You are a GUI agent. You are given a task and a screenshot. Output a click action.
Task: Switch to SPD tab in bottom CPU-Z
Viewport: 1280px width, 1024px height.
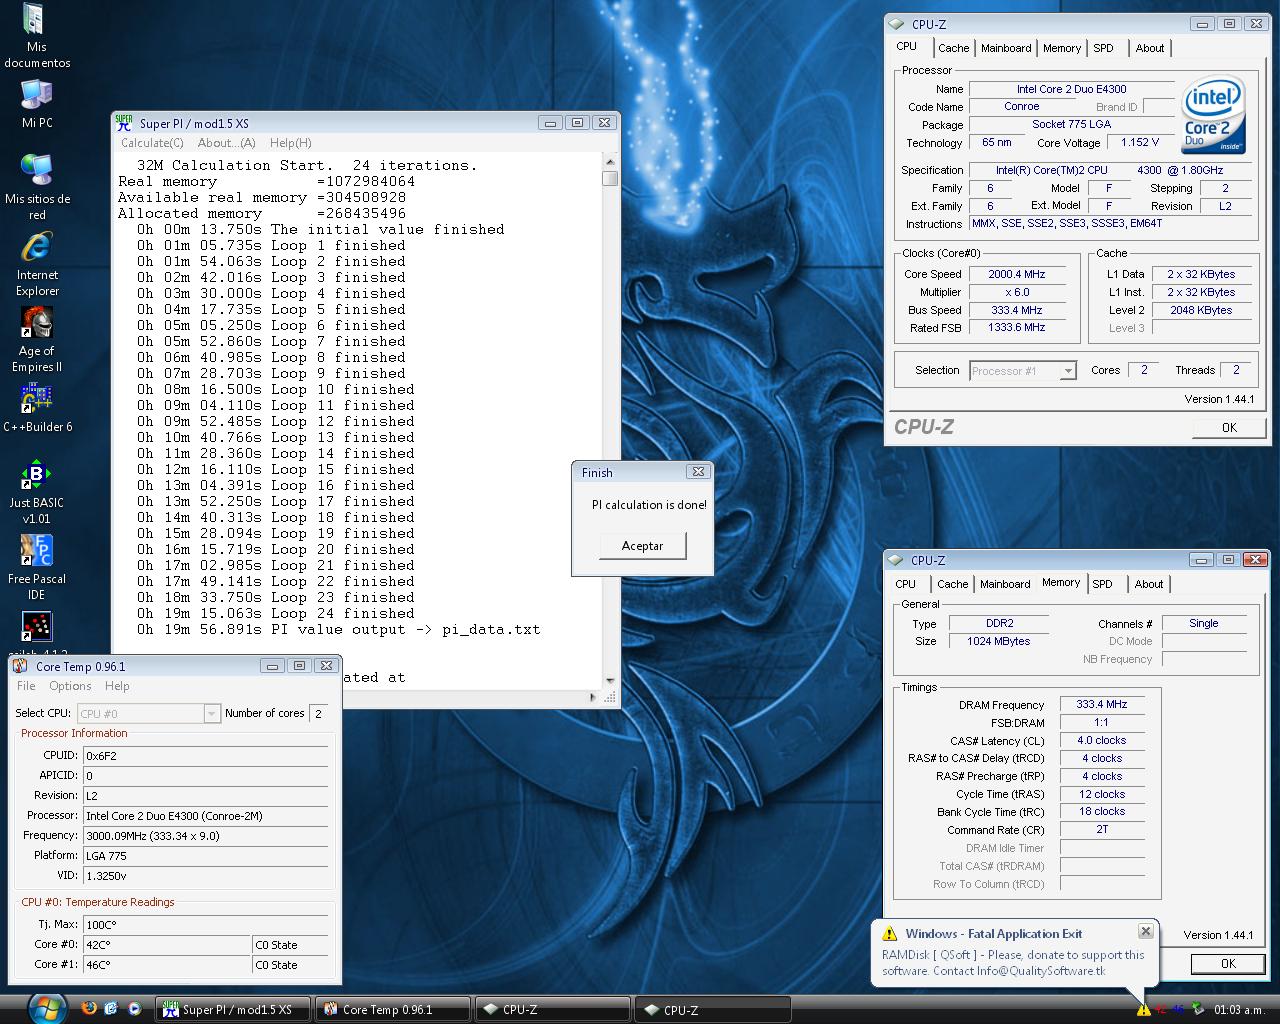1103,584
